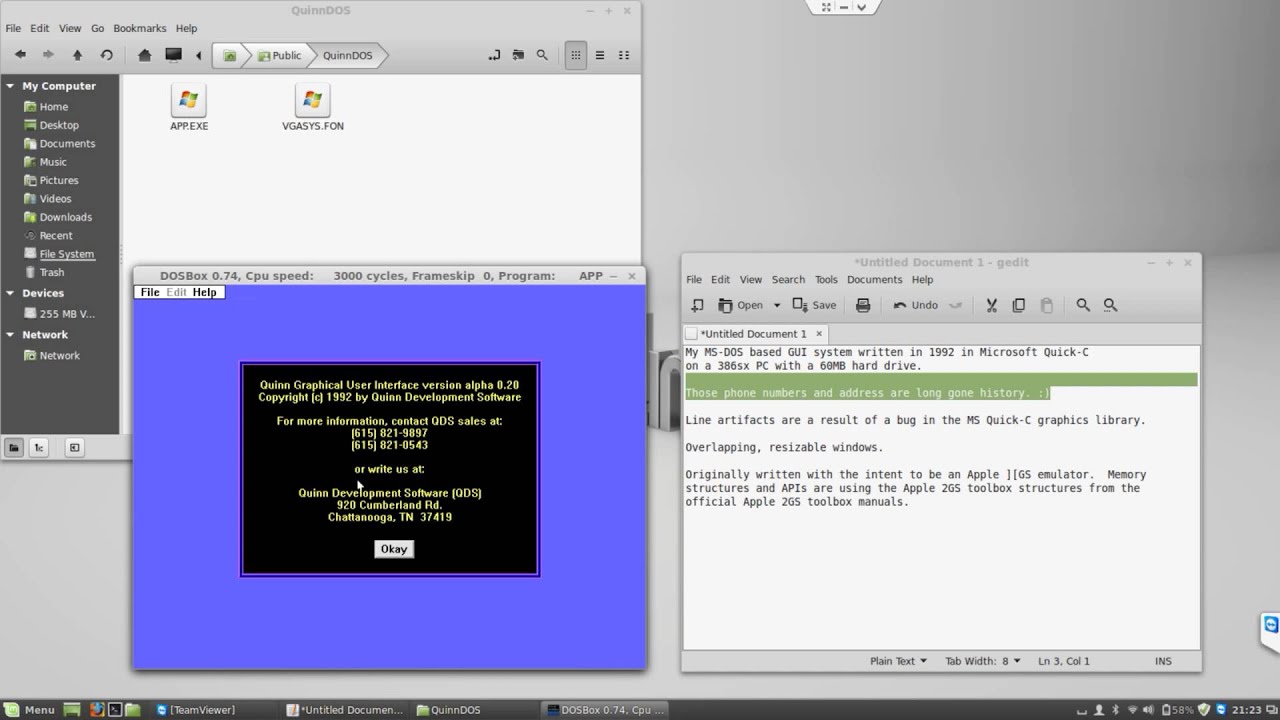Copy selection with the gedit copy icon

pyautogui.click(x=1018, y=305)
